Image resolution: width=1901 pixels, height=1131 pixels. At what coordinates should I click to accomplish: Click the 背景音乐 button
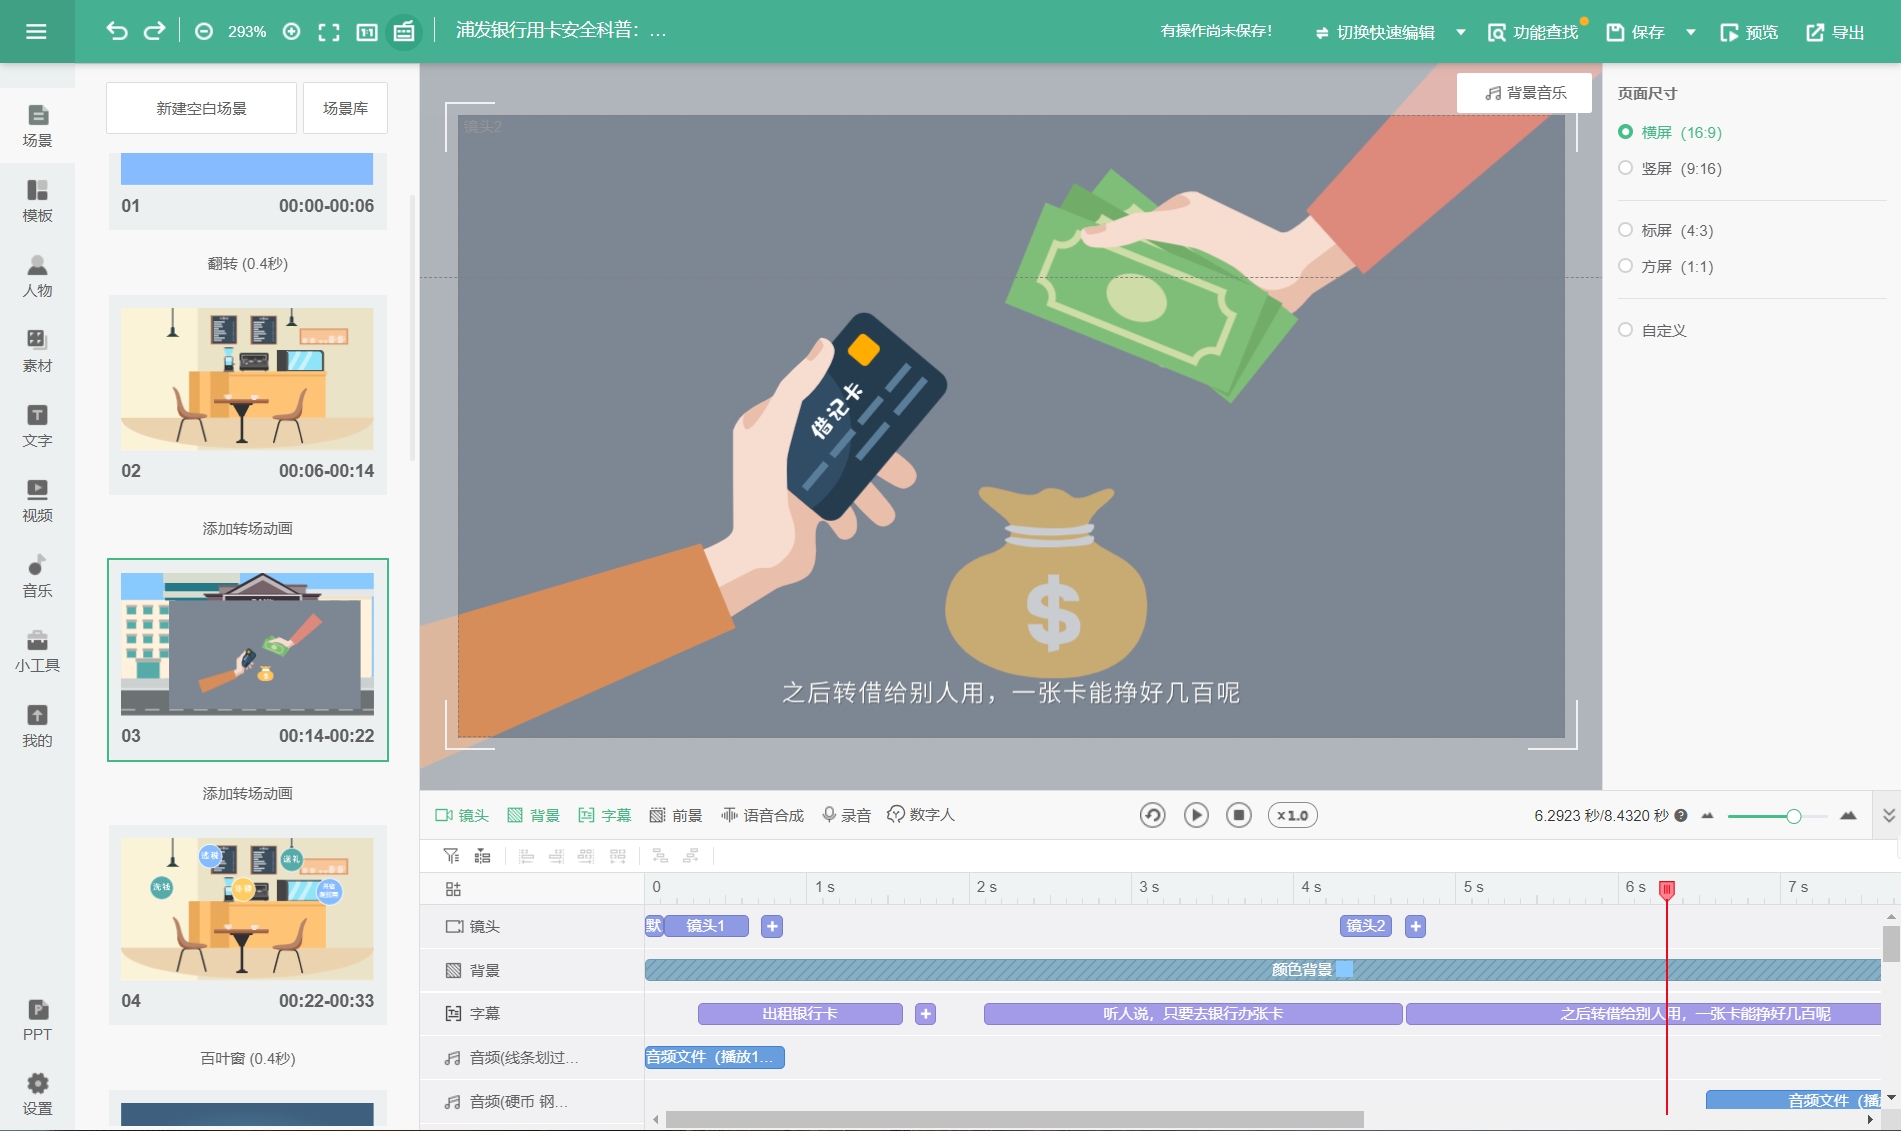click(x=1524, y=93)
